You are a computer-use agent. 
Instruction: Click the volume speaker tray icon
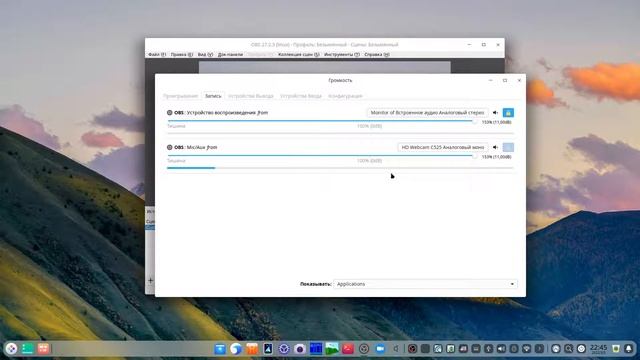(501, 349)
